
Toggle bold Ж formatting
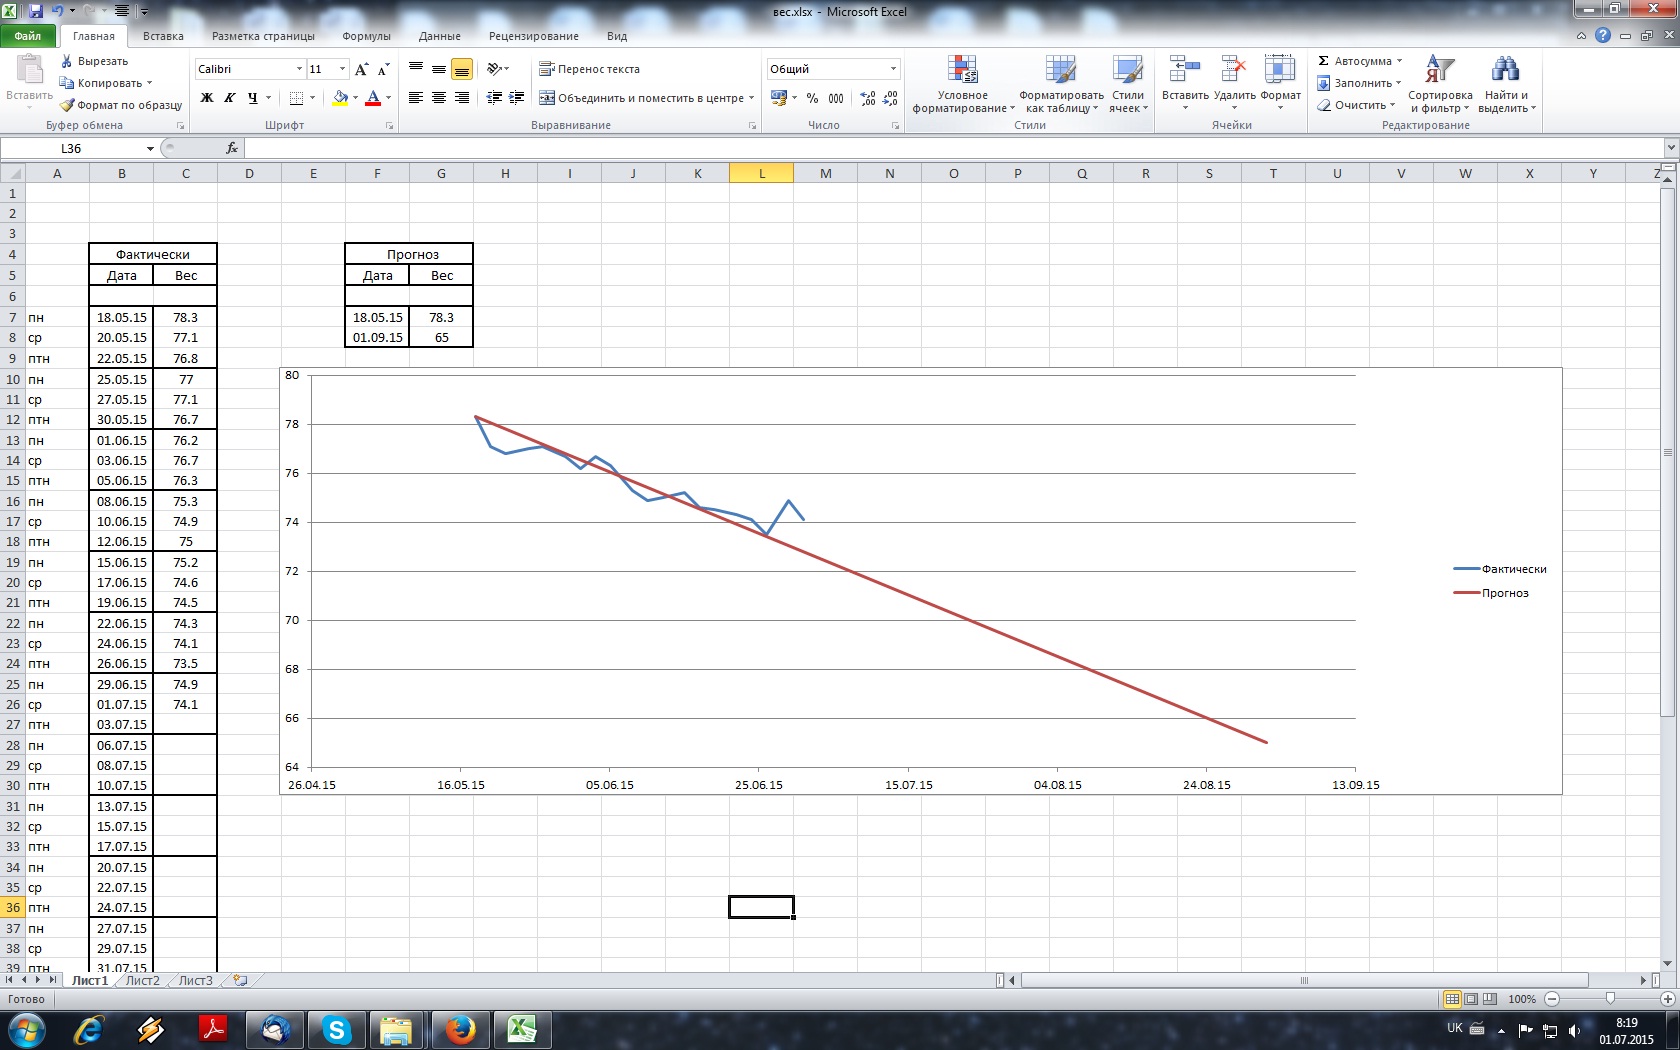(x=207, y=98)
